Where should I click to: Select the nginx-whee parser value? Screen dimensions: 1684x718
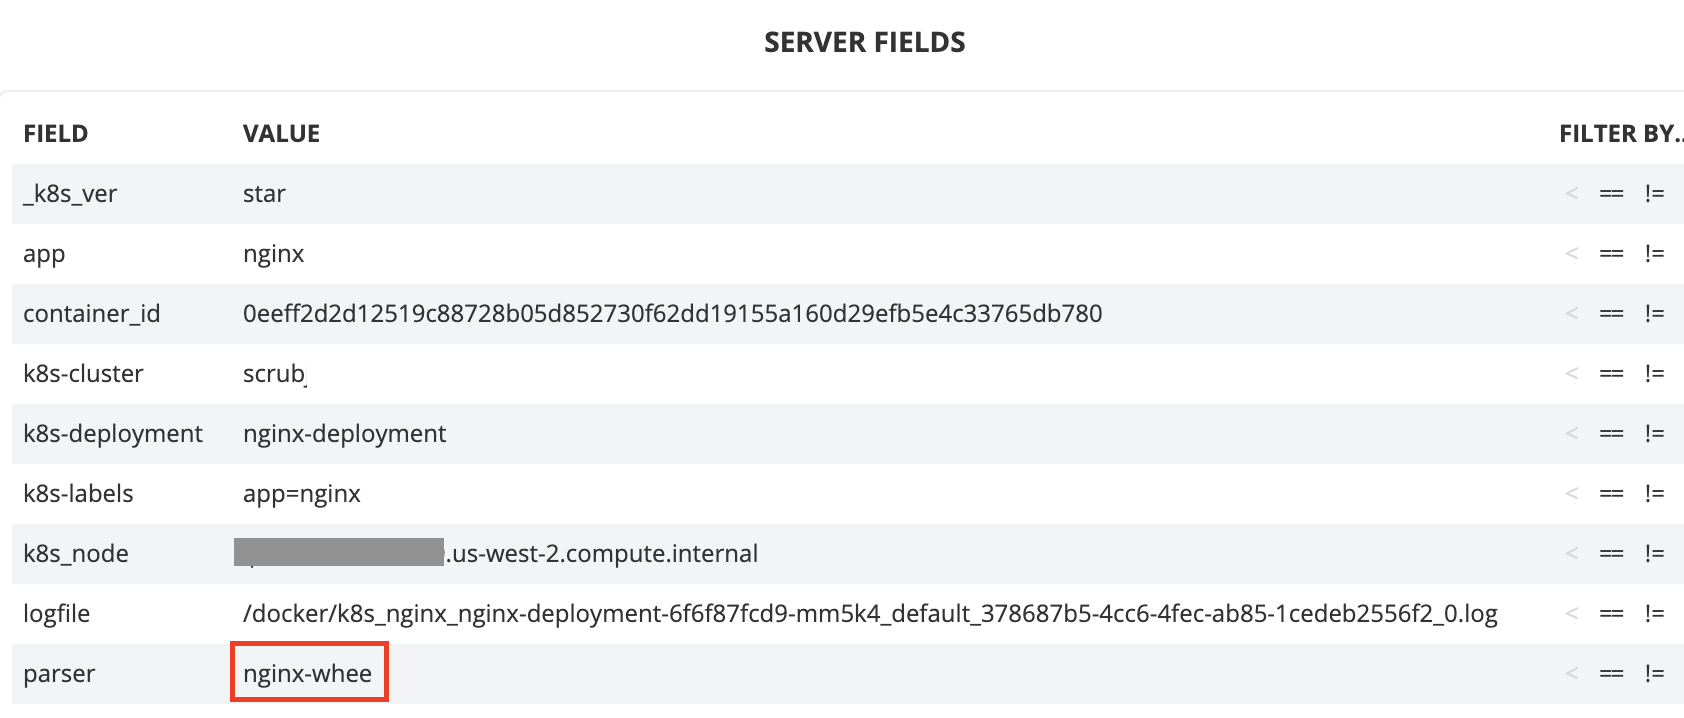[308, 674]
